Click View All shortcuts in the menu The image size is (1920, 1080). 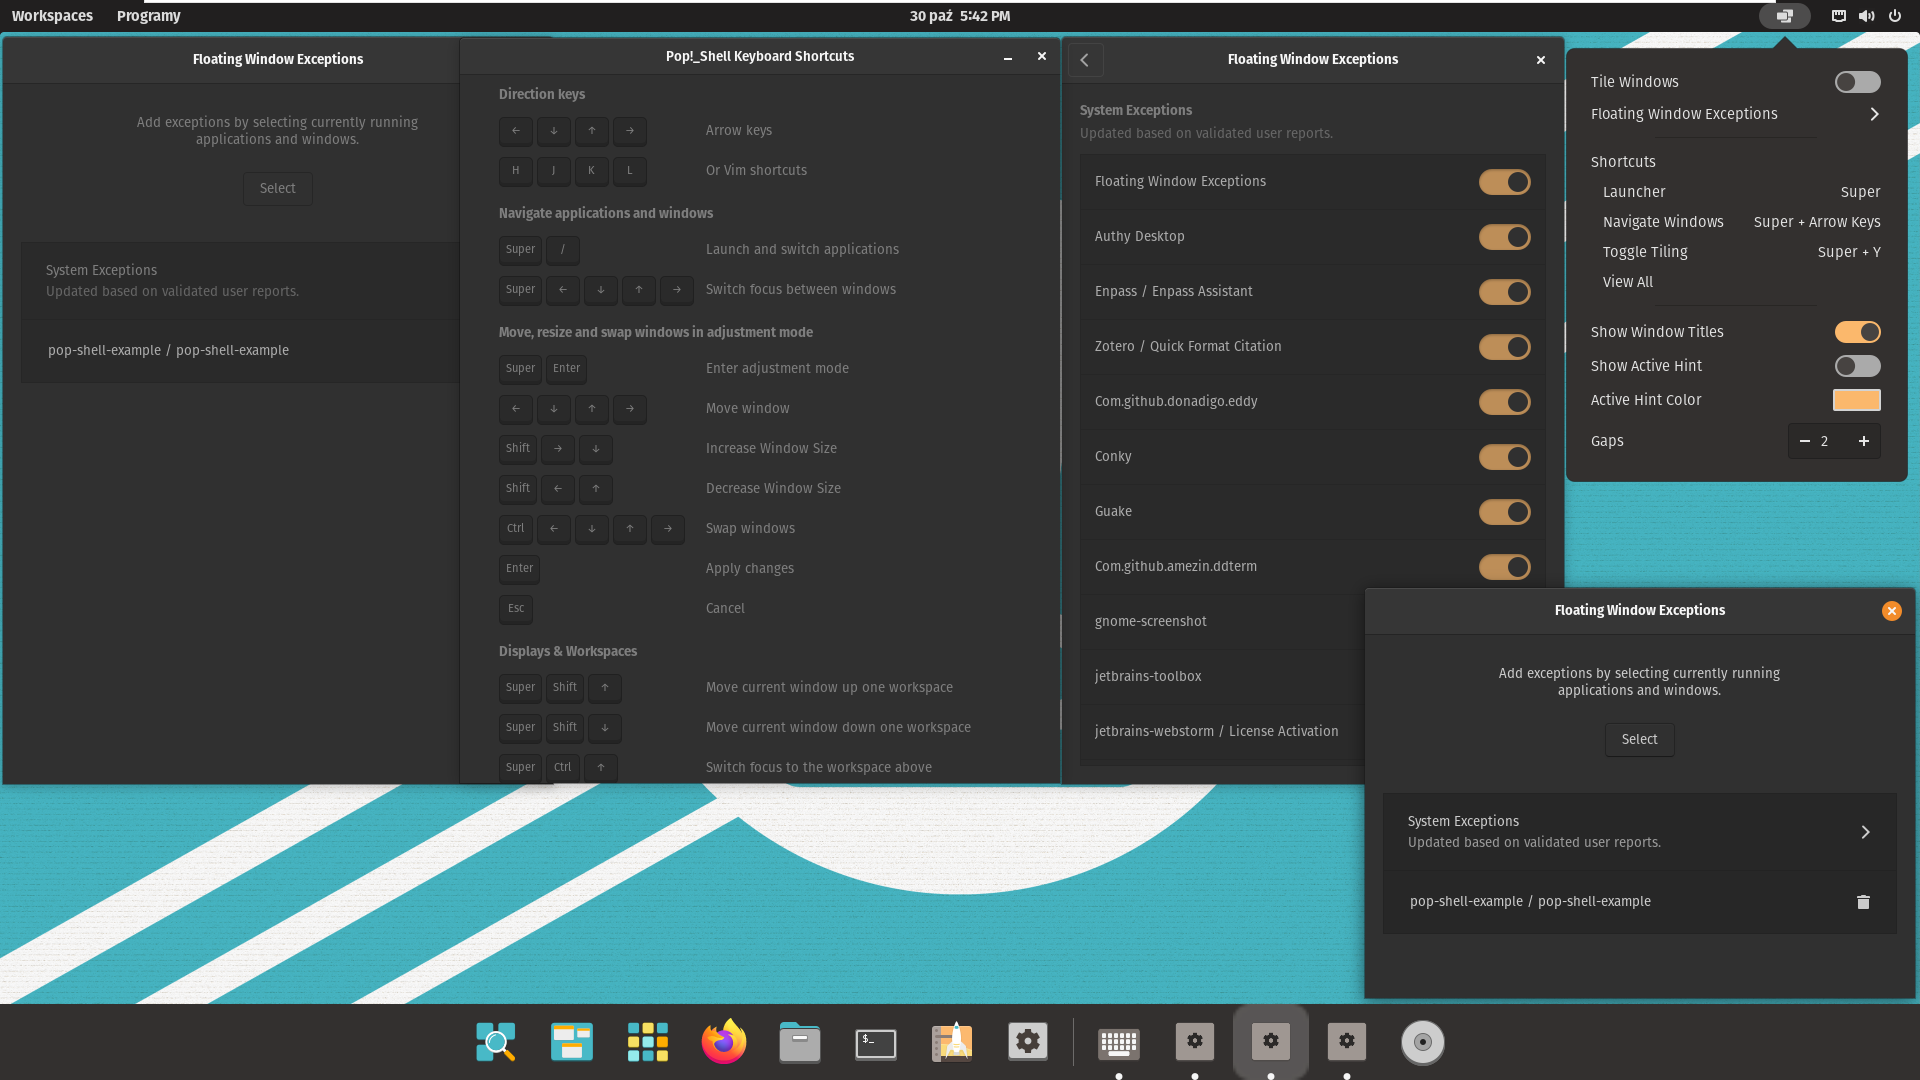(x=1627, y=282)
